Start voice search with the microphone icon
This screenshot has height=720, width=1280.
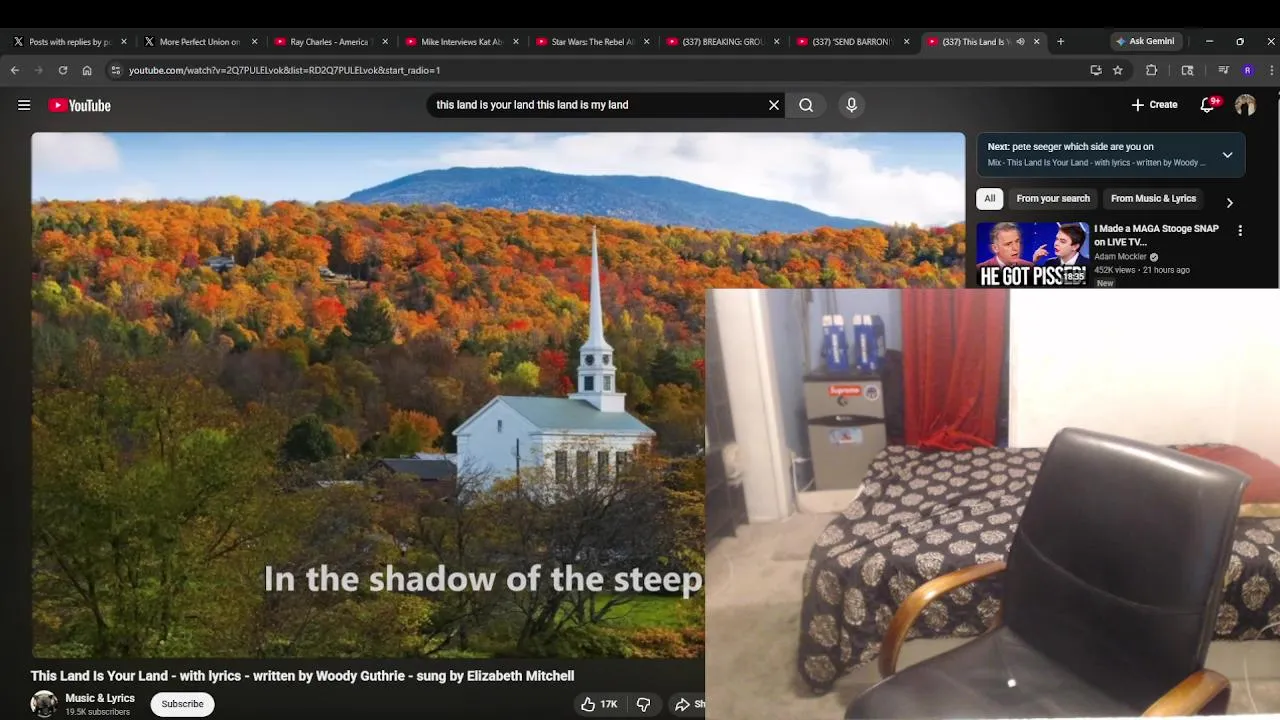click(851, 105)
